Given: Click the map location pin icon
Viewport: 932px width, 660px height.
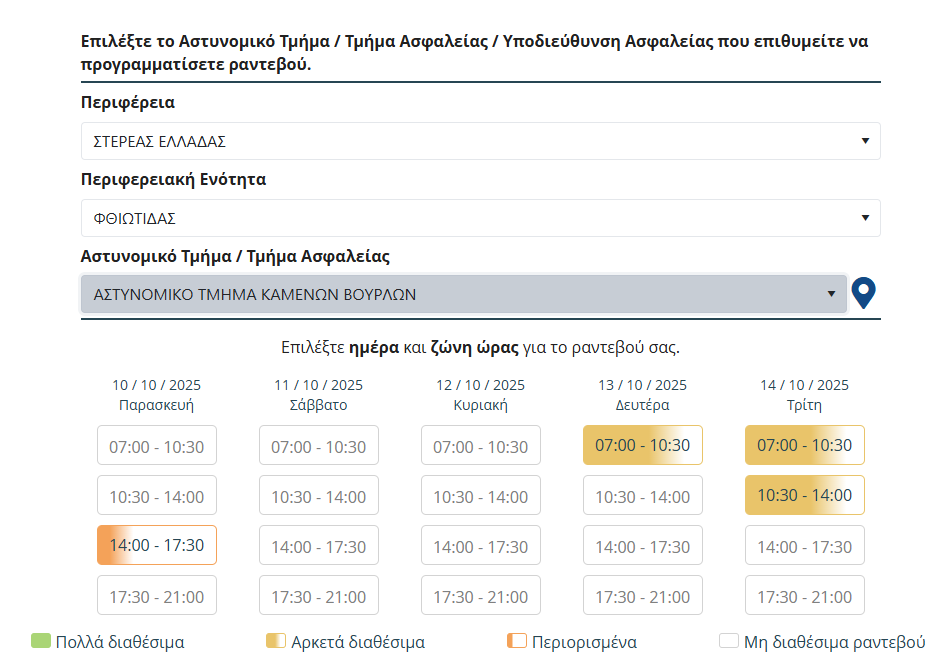Looking at the screenshot, I should tap(863, 293).
